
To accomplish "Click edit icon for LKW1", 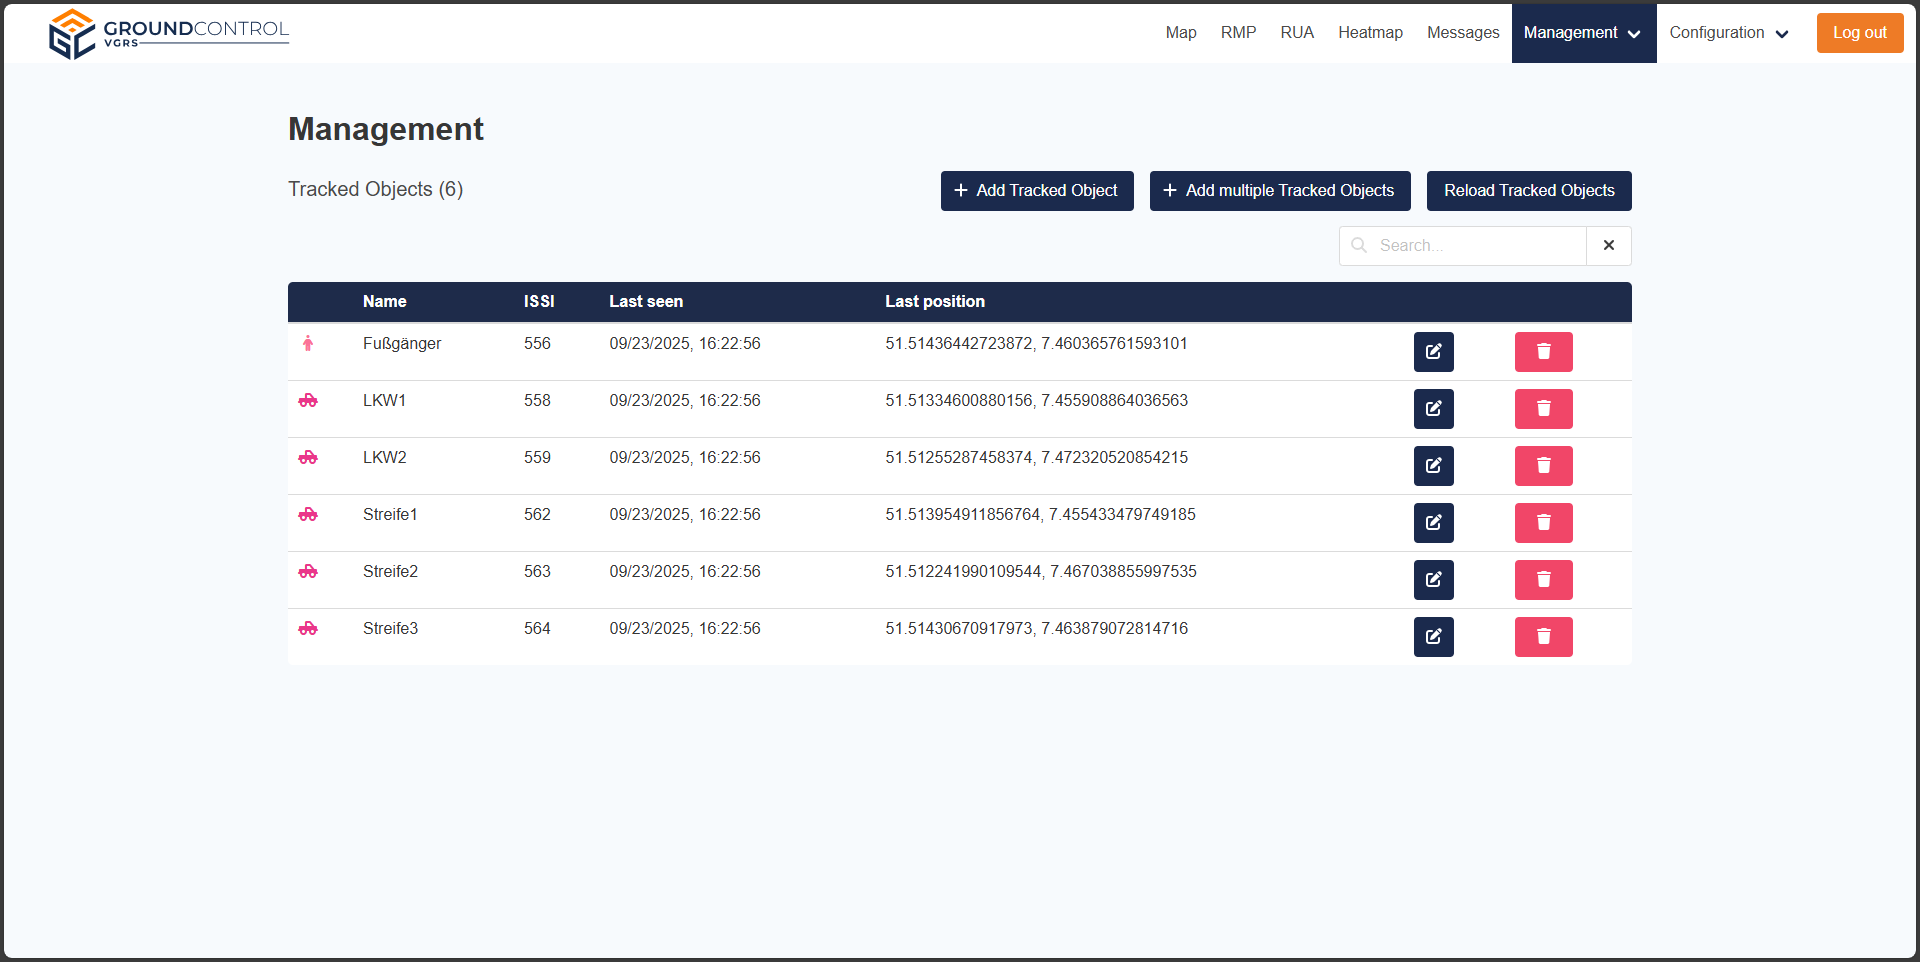I will [1433, 409].
